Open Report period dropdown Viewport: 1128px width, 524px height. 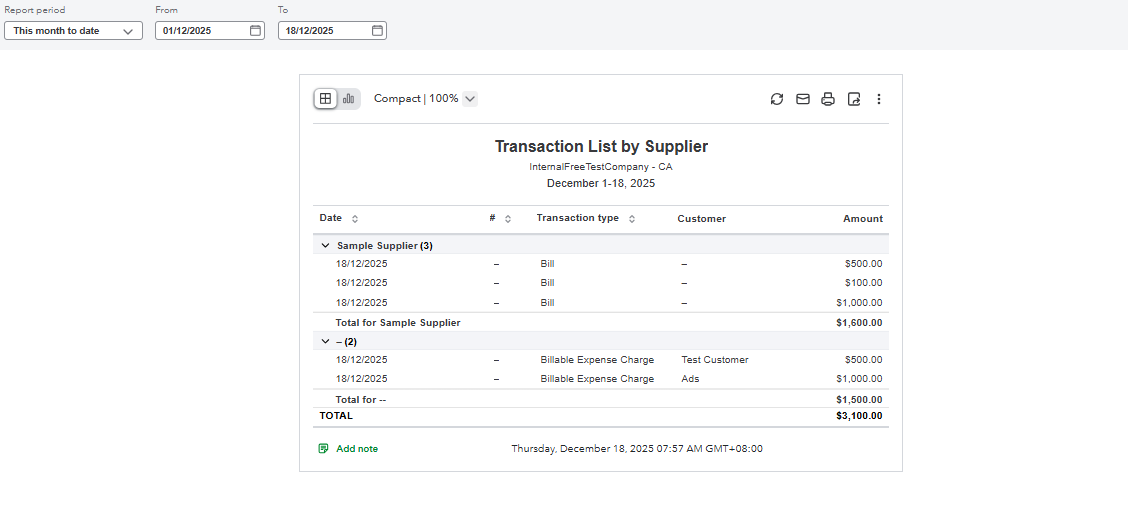pos(73,31)
